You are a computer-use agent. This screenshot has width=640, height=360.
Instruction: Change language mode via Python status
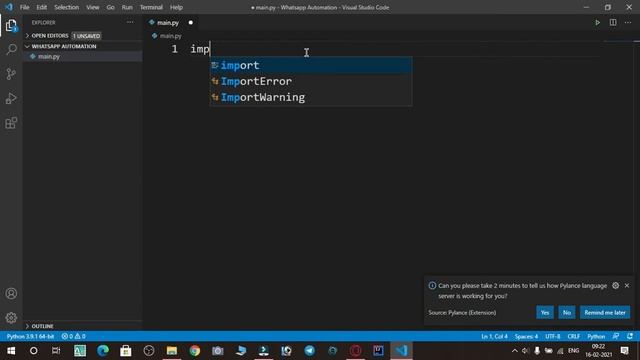tap(596, 336)
